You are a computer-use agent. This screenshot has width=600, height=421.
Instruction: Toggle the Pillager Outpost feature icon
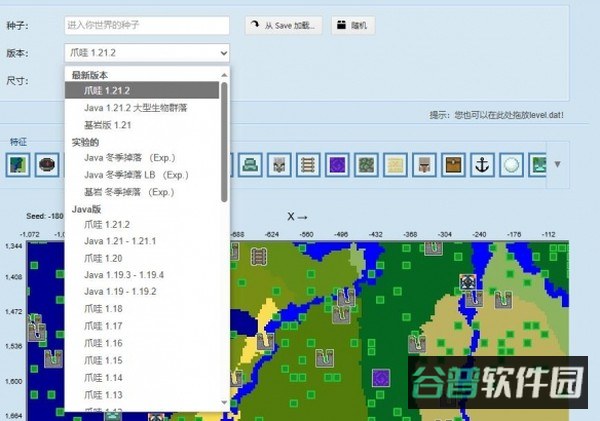[x=279, y=165]
